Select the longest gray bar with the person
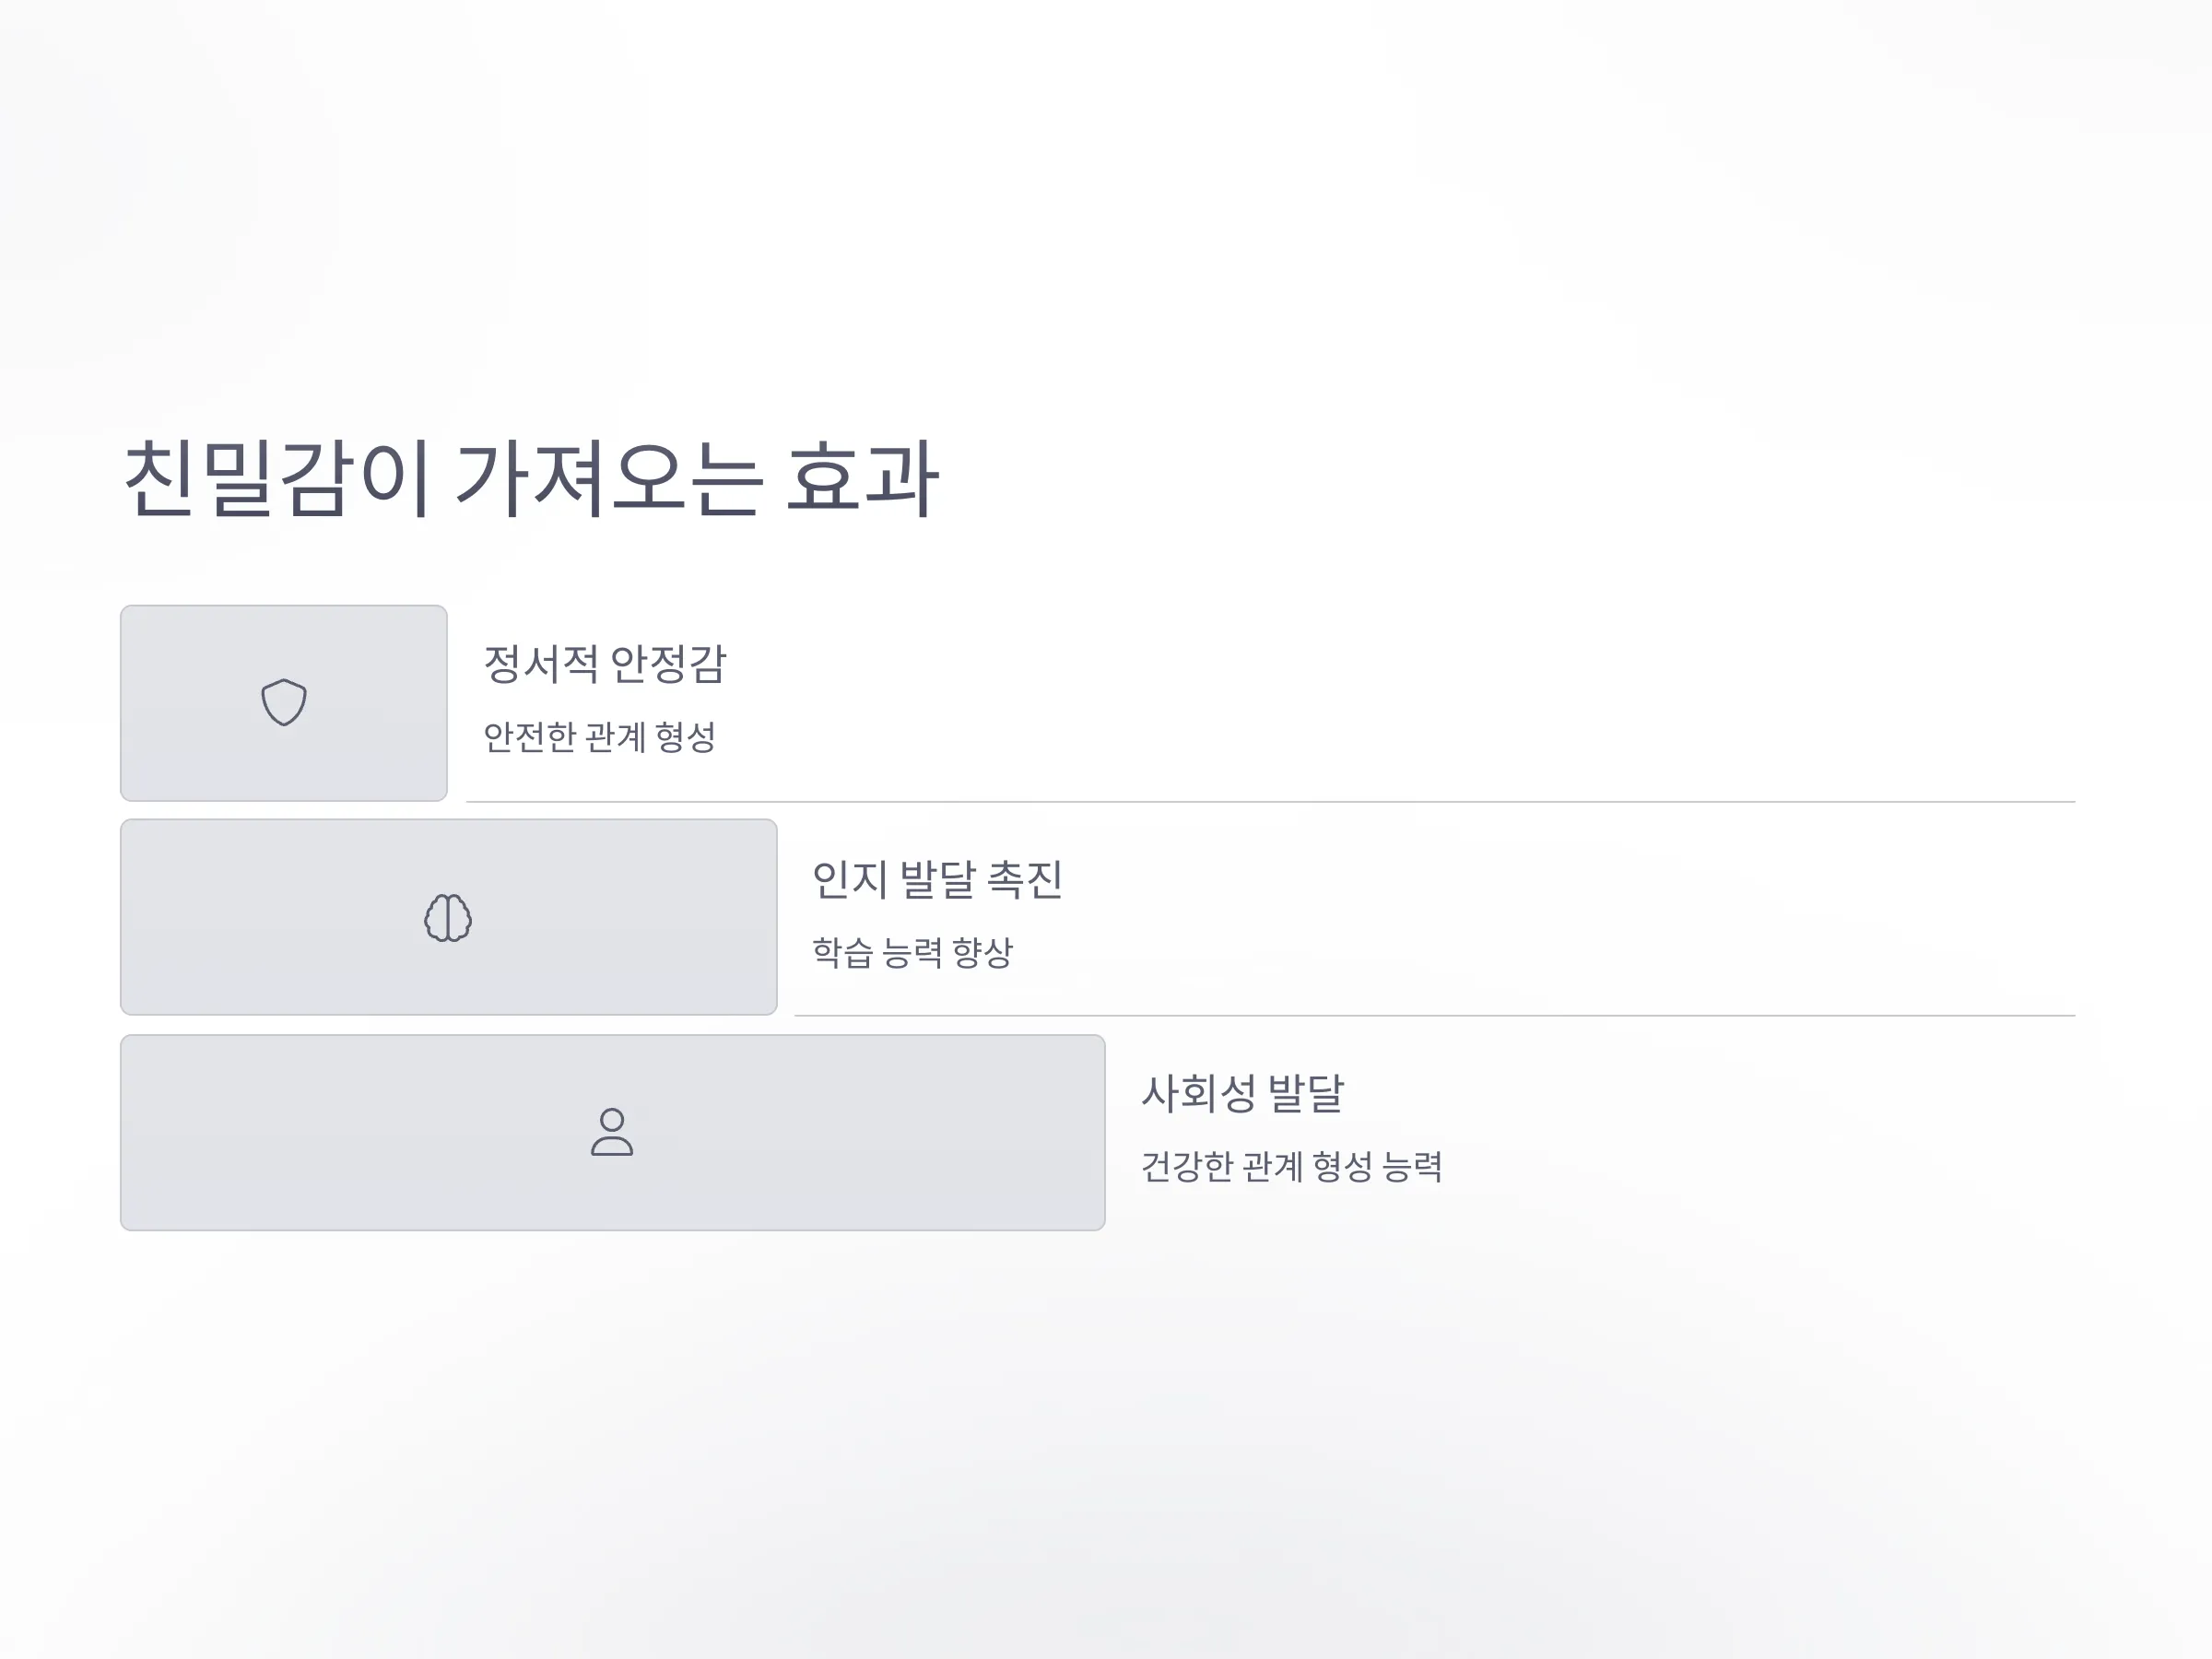The image size is (2212, 1659). pos(613,1132)
